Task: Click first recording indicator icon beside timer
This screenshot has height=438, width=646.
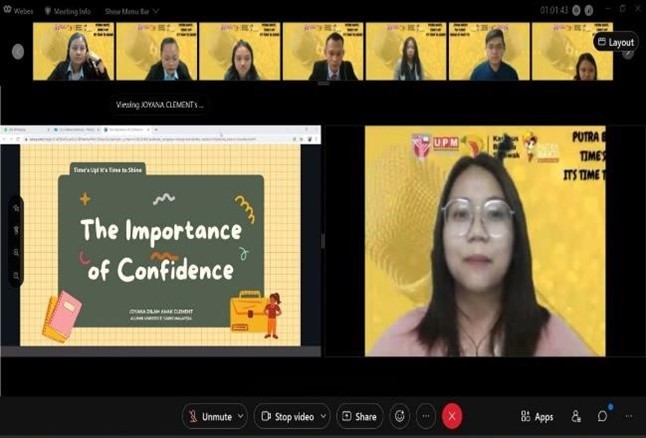Action: pos(576,10)
